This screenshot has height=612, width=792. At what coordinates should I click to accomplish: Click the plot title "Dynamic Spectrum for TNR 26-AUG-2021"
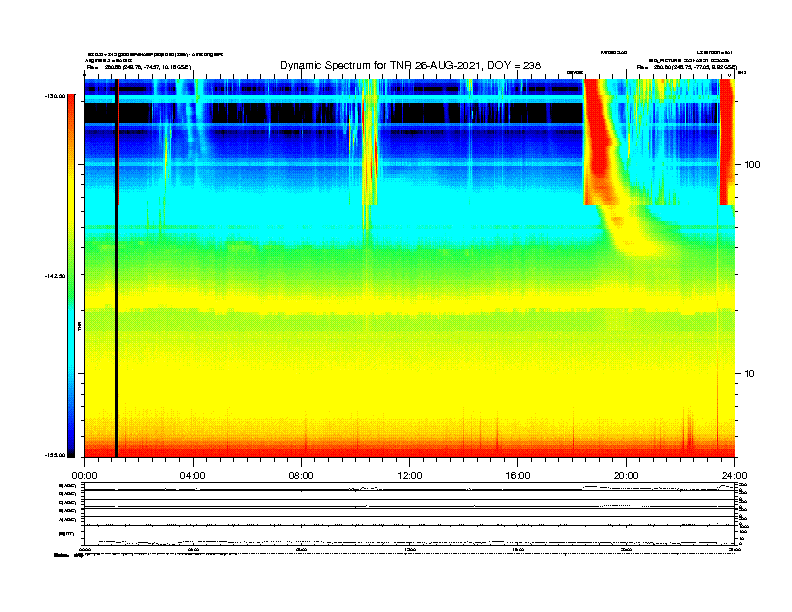[380, 66]
